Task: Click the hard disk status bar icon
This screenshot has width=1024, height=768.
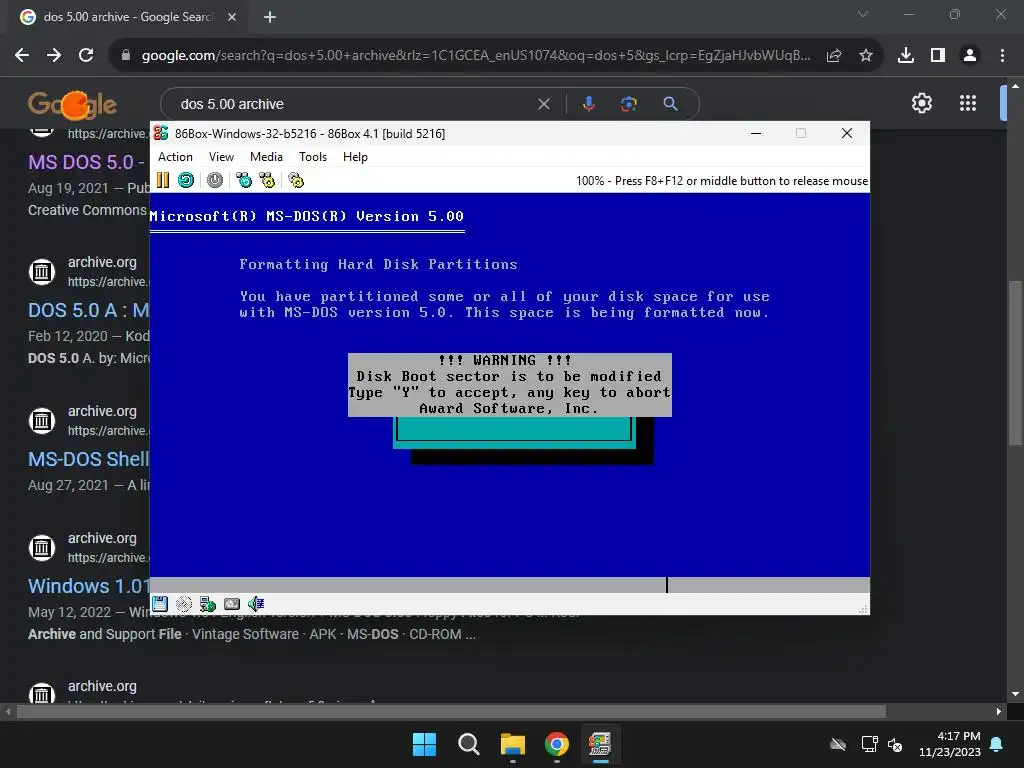Action: 232,604
